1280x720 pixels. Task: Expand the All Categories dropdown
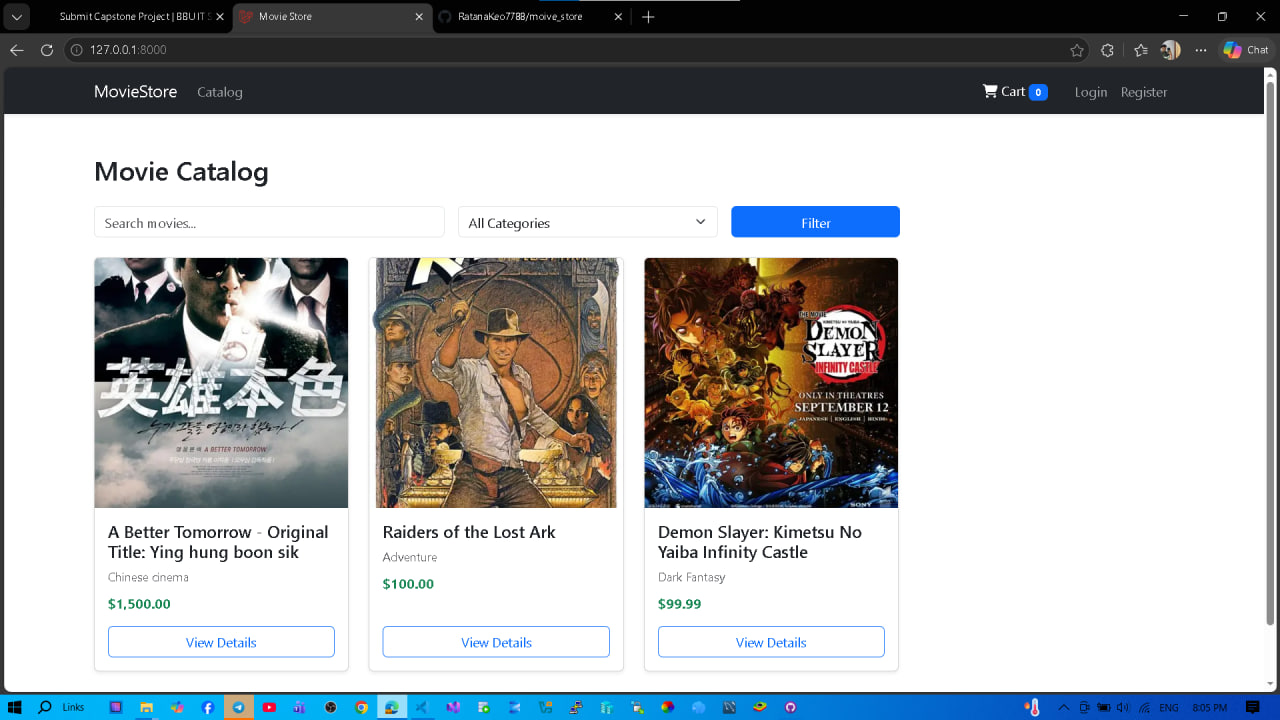(588, 222)
